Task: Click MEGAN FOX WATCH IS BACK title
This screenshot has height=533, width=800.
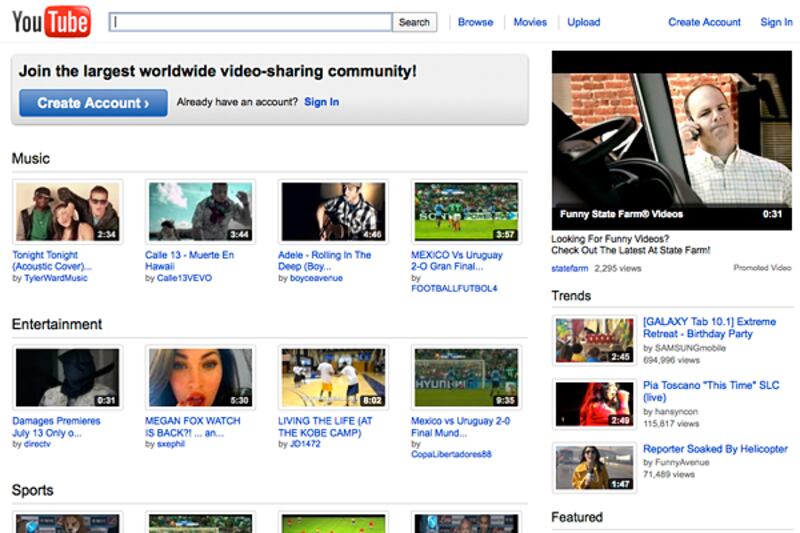Action: tap(192, 427)
